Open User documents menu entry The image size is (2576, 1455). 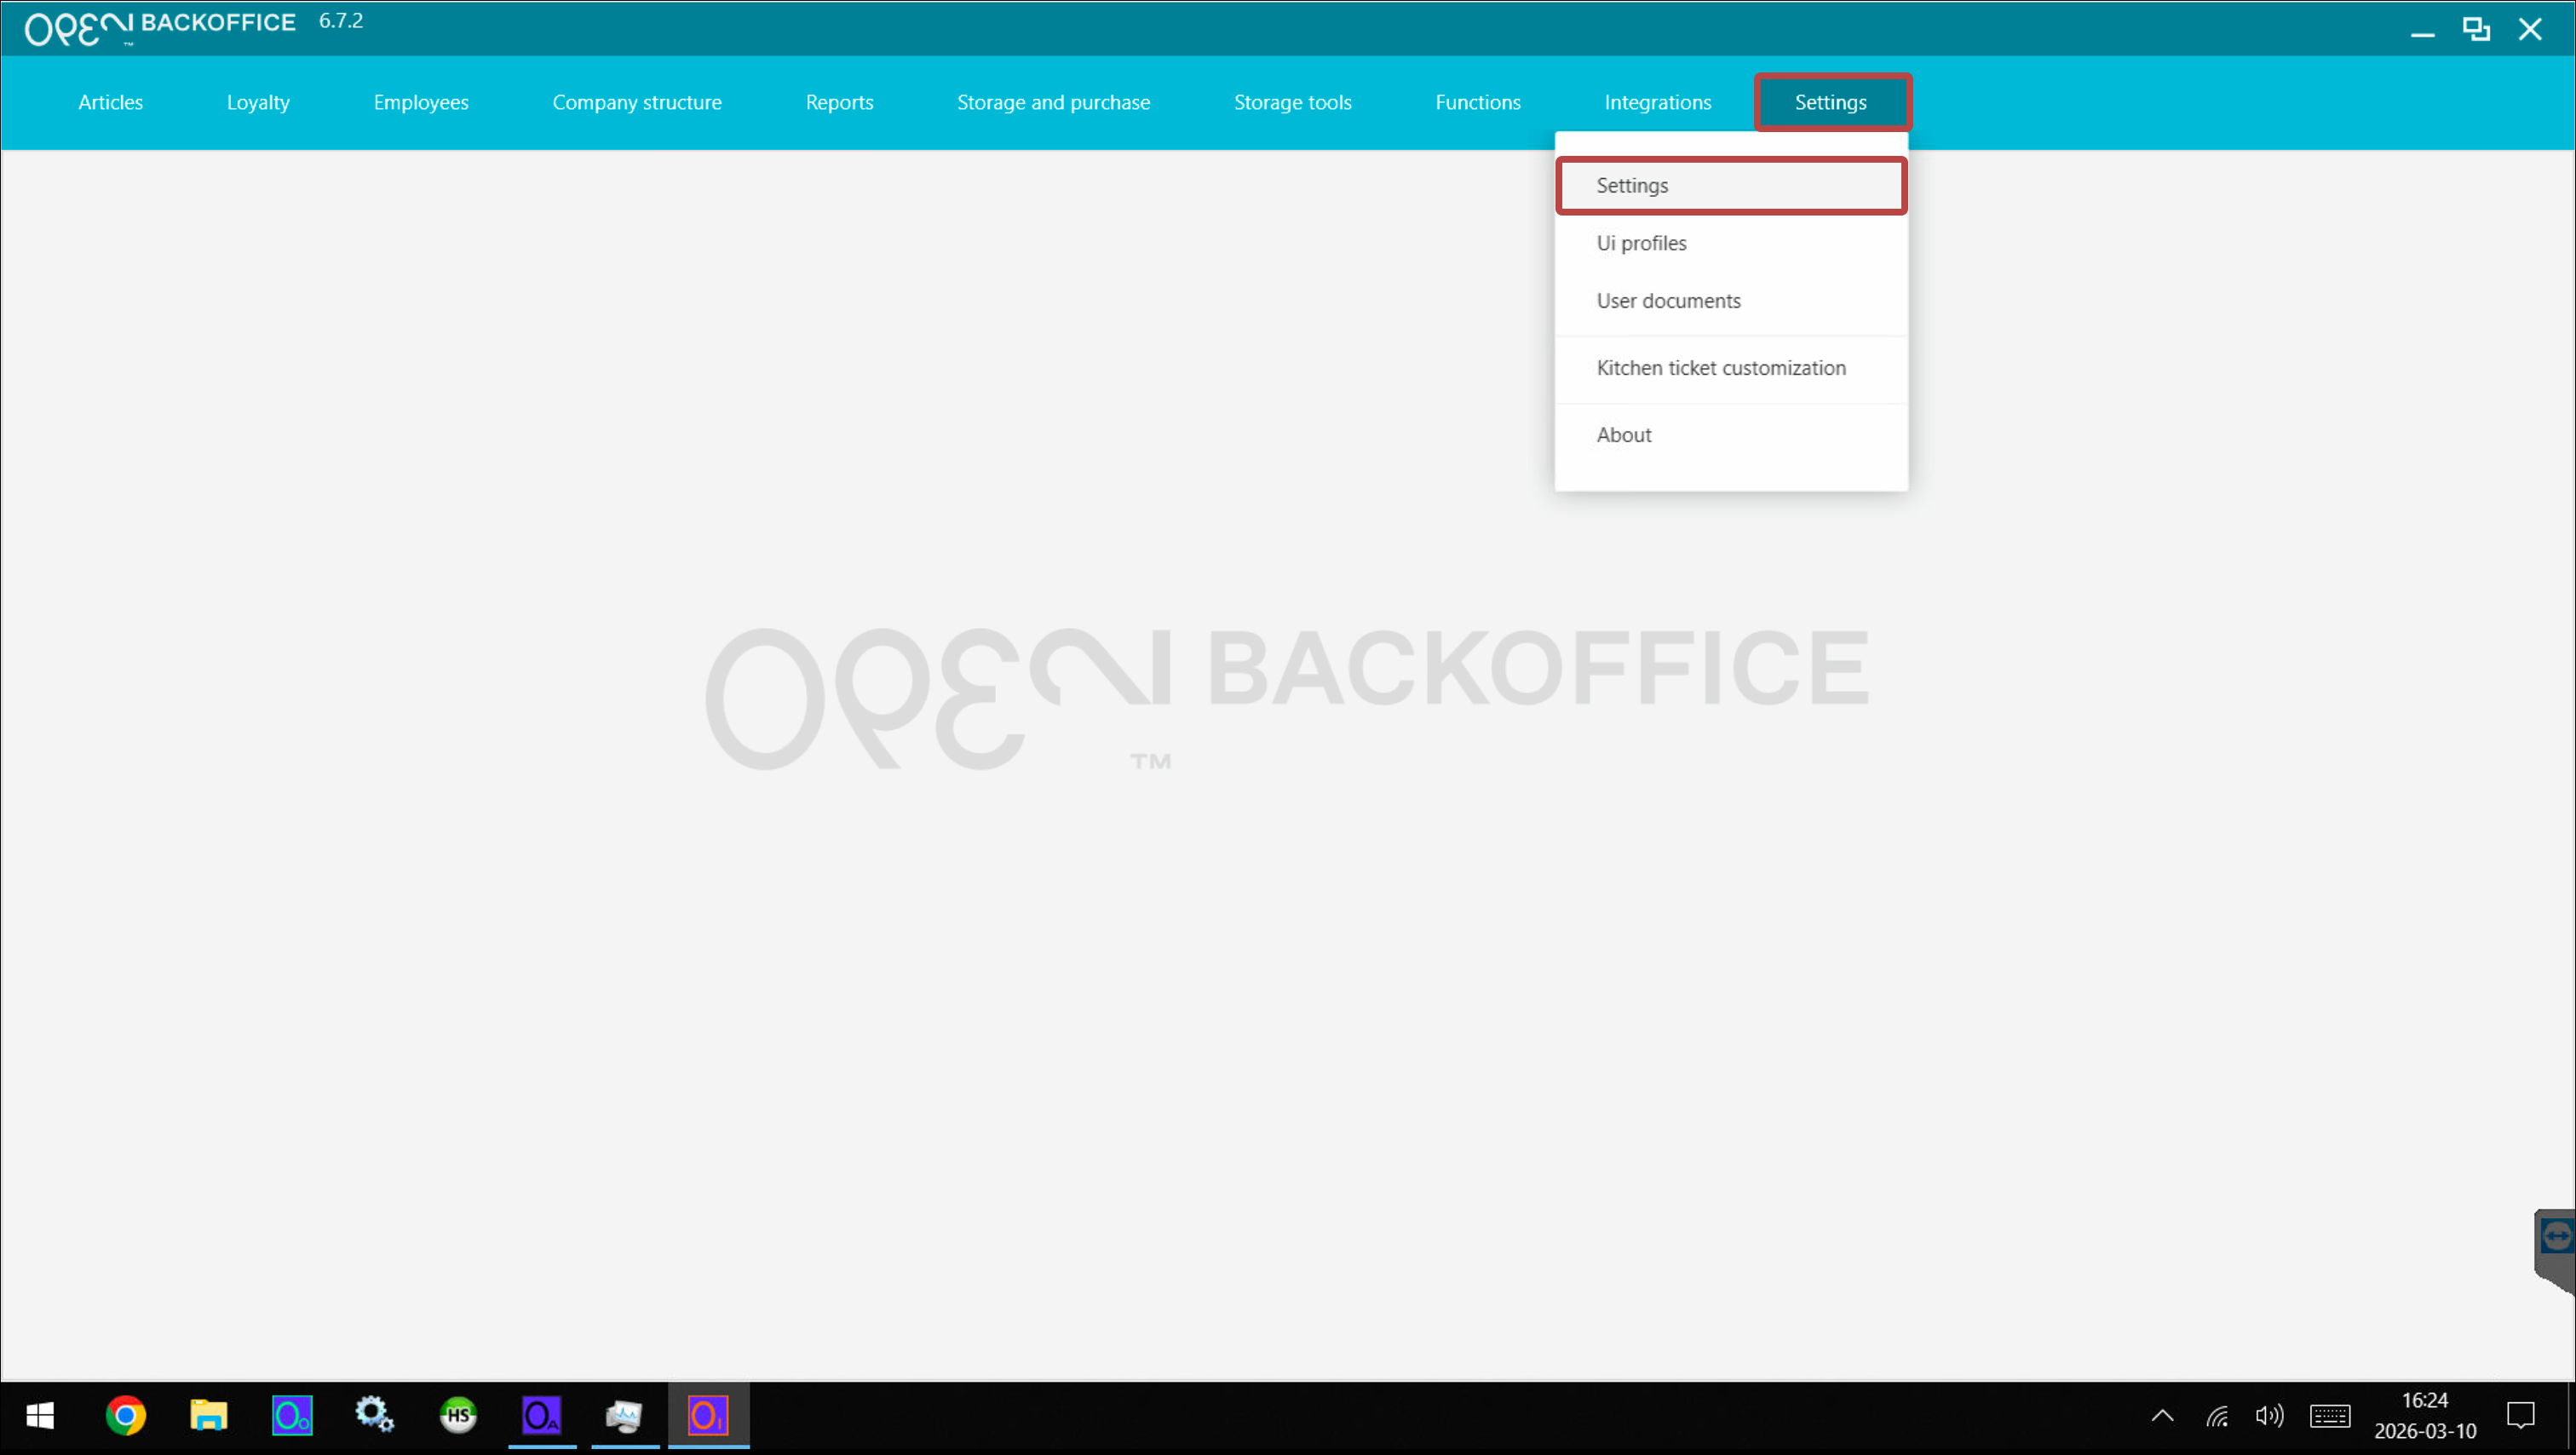(1668, 301)
